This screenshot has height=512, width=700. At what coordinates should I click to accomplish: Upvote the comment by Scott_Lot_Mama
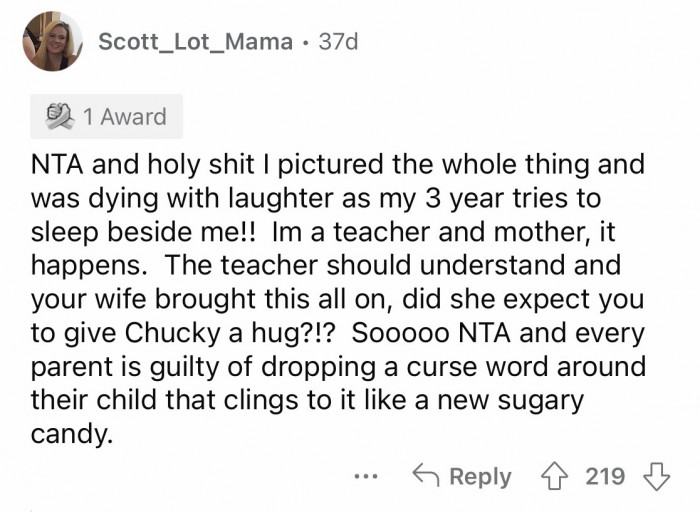553,476
